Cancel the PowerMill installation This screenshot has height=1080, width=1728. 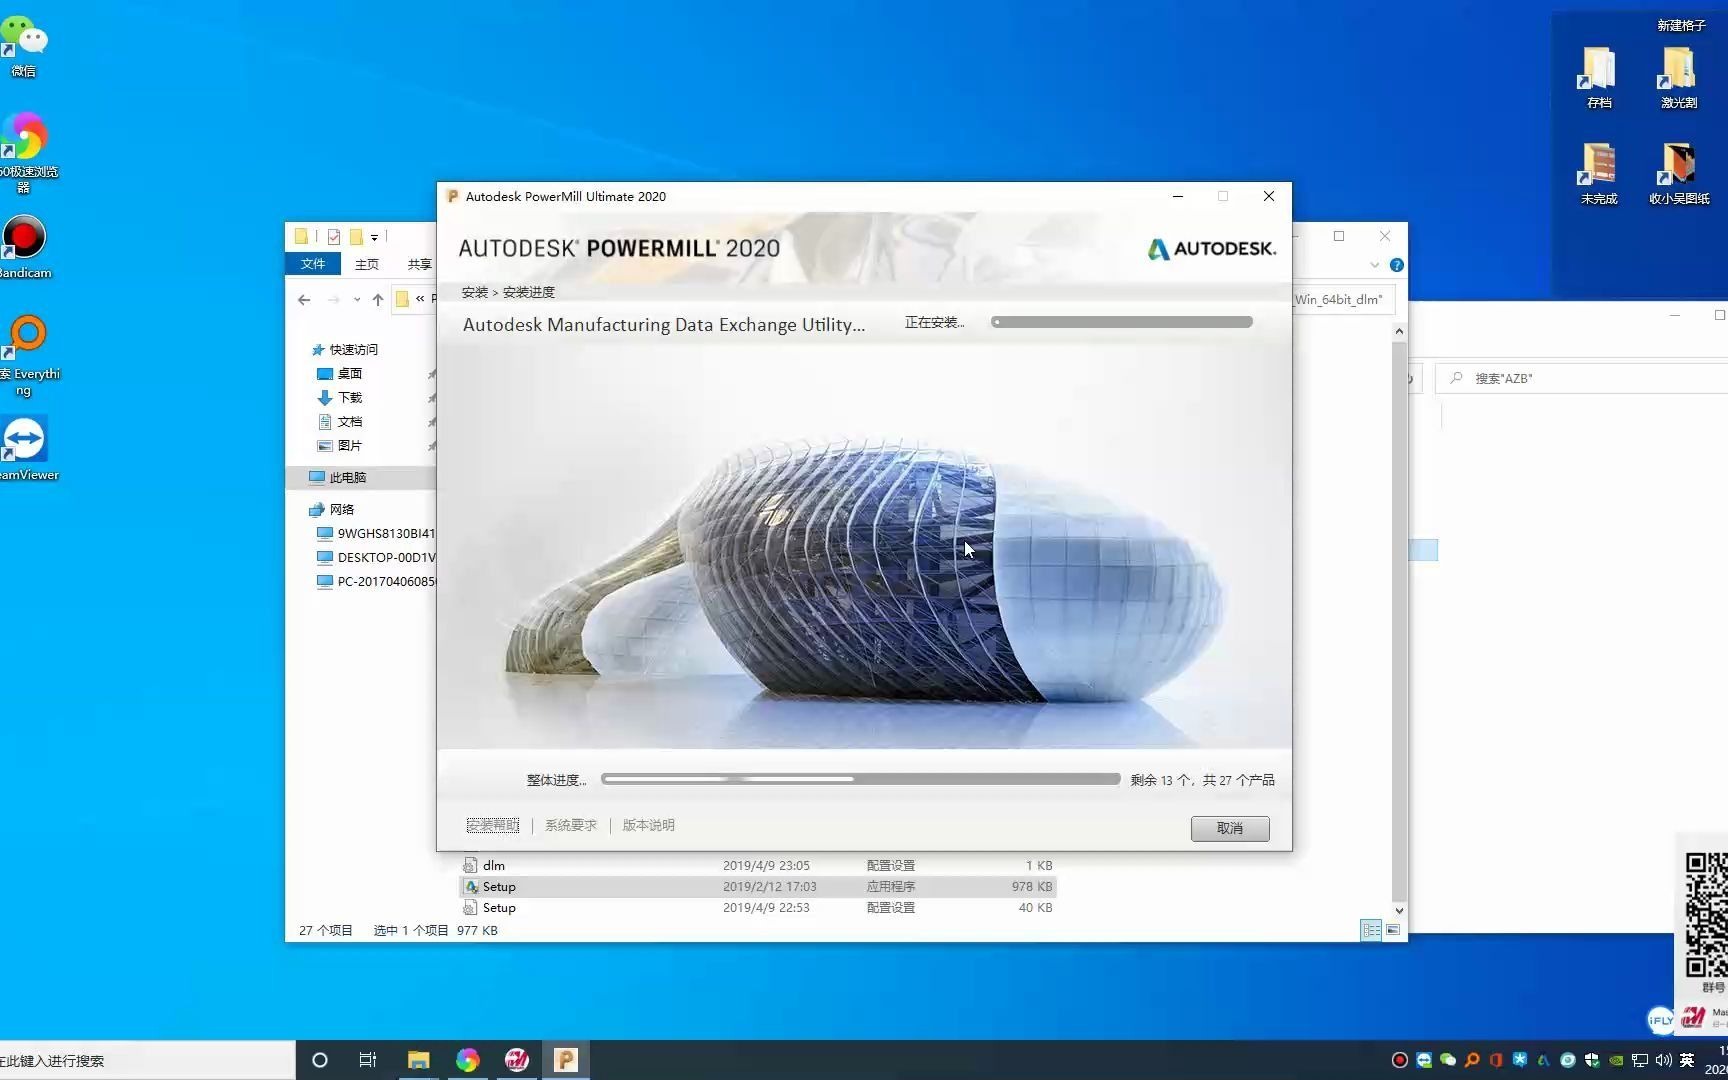(1229, 828)
